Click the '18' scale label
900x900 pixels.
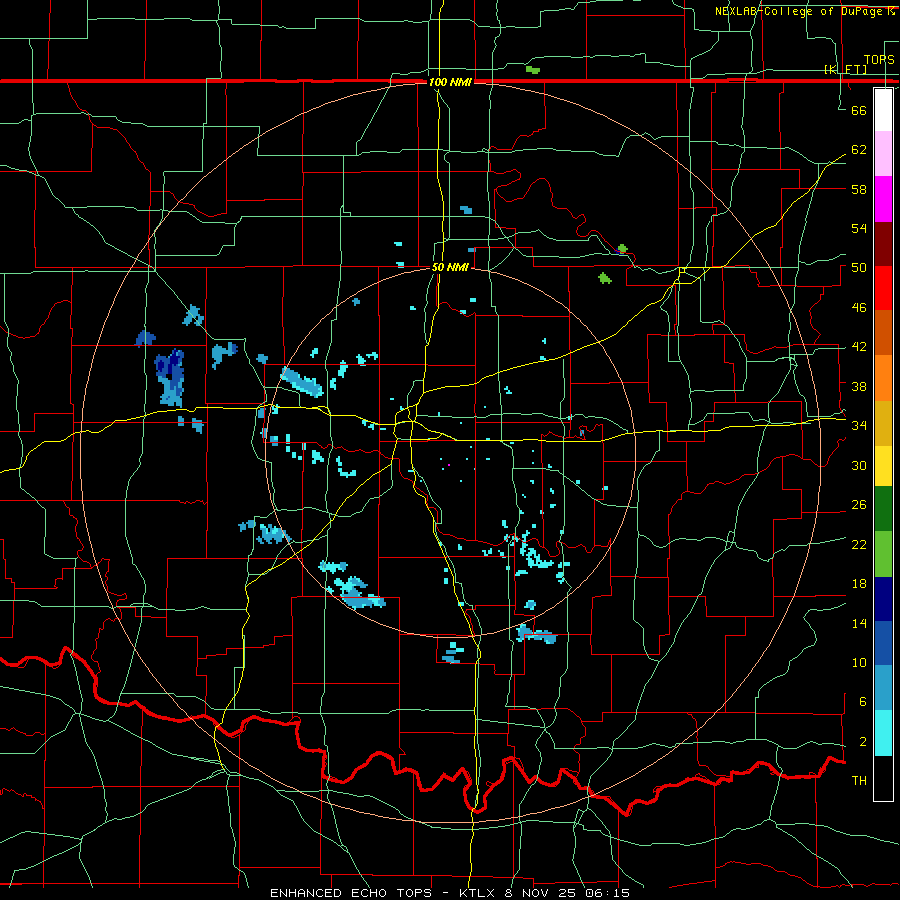click(x=859, y=584)
